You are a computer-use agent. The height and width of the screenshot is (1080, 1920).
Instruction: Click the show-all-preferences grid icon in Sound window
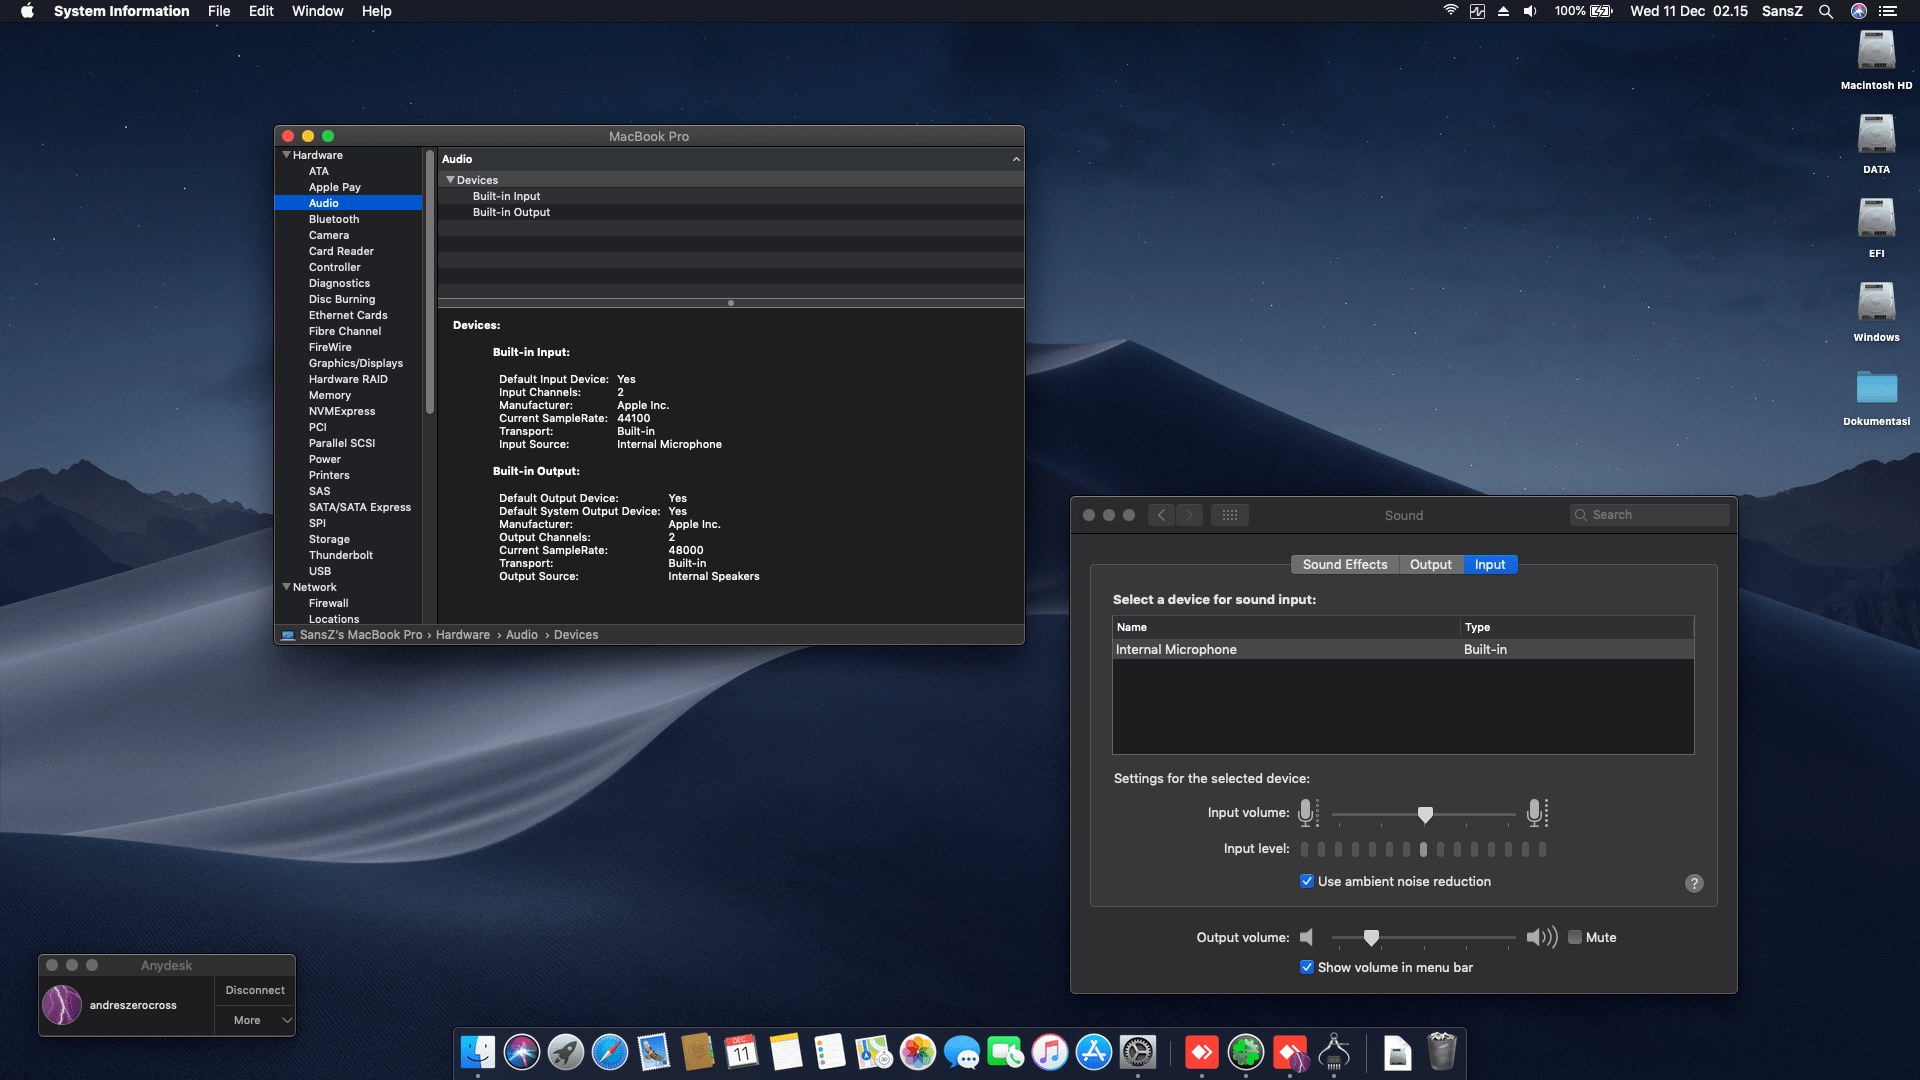point(1230,514)
